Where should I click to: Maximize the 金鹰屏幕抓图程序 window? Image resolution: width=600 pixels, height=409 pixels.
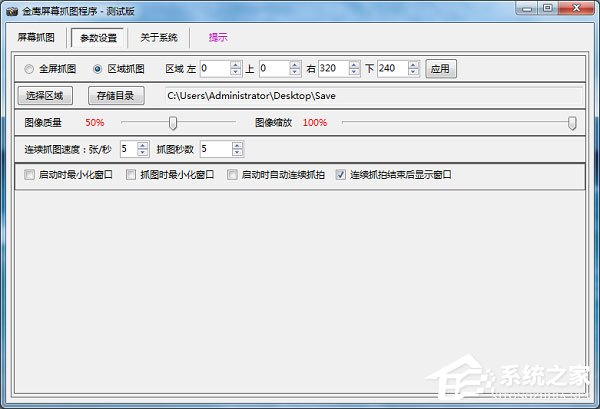click(548, 8)
